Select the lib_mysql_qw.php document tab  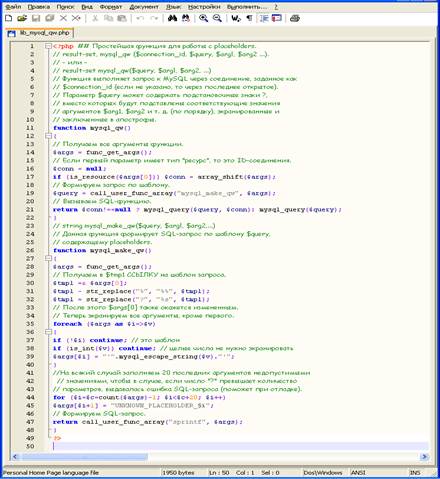[39, 33]
